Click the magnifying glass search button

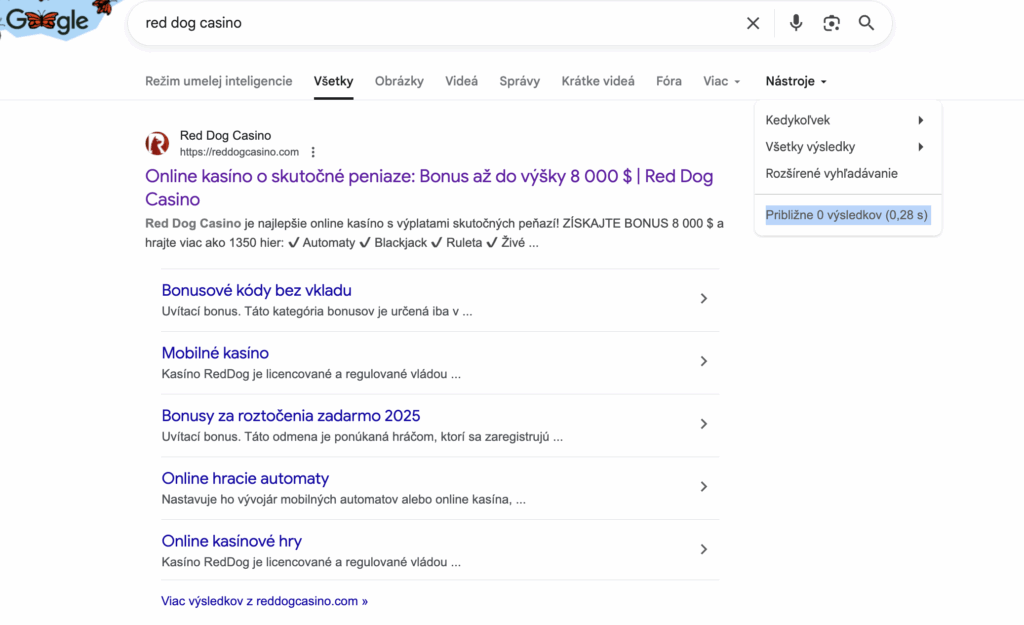click(867, 23)
